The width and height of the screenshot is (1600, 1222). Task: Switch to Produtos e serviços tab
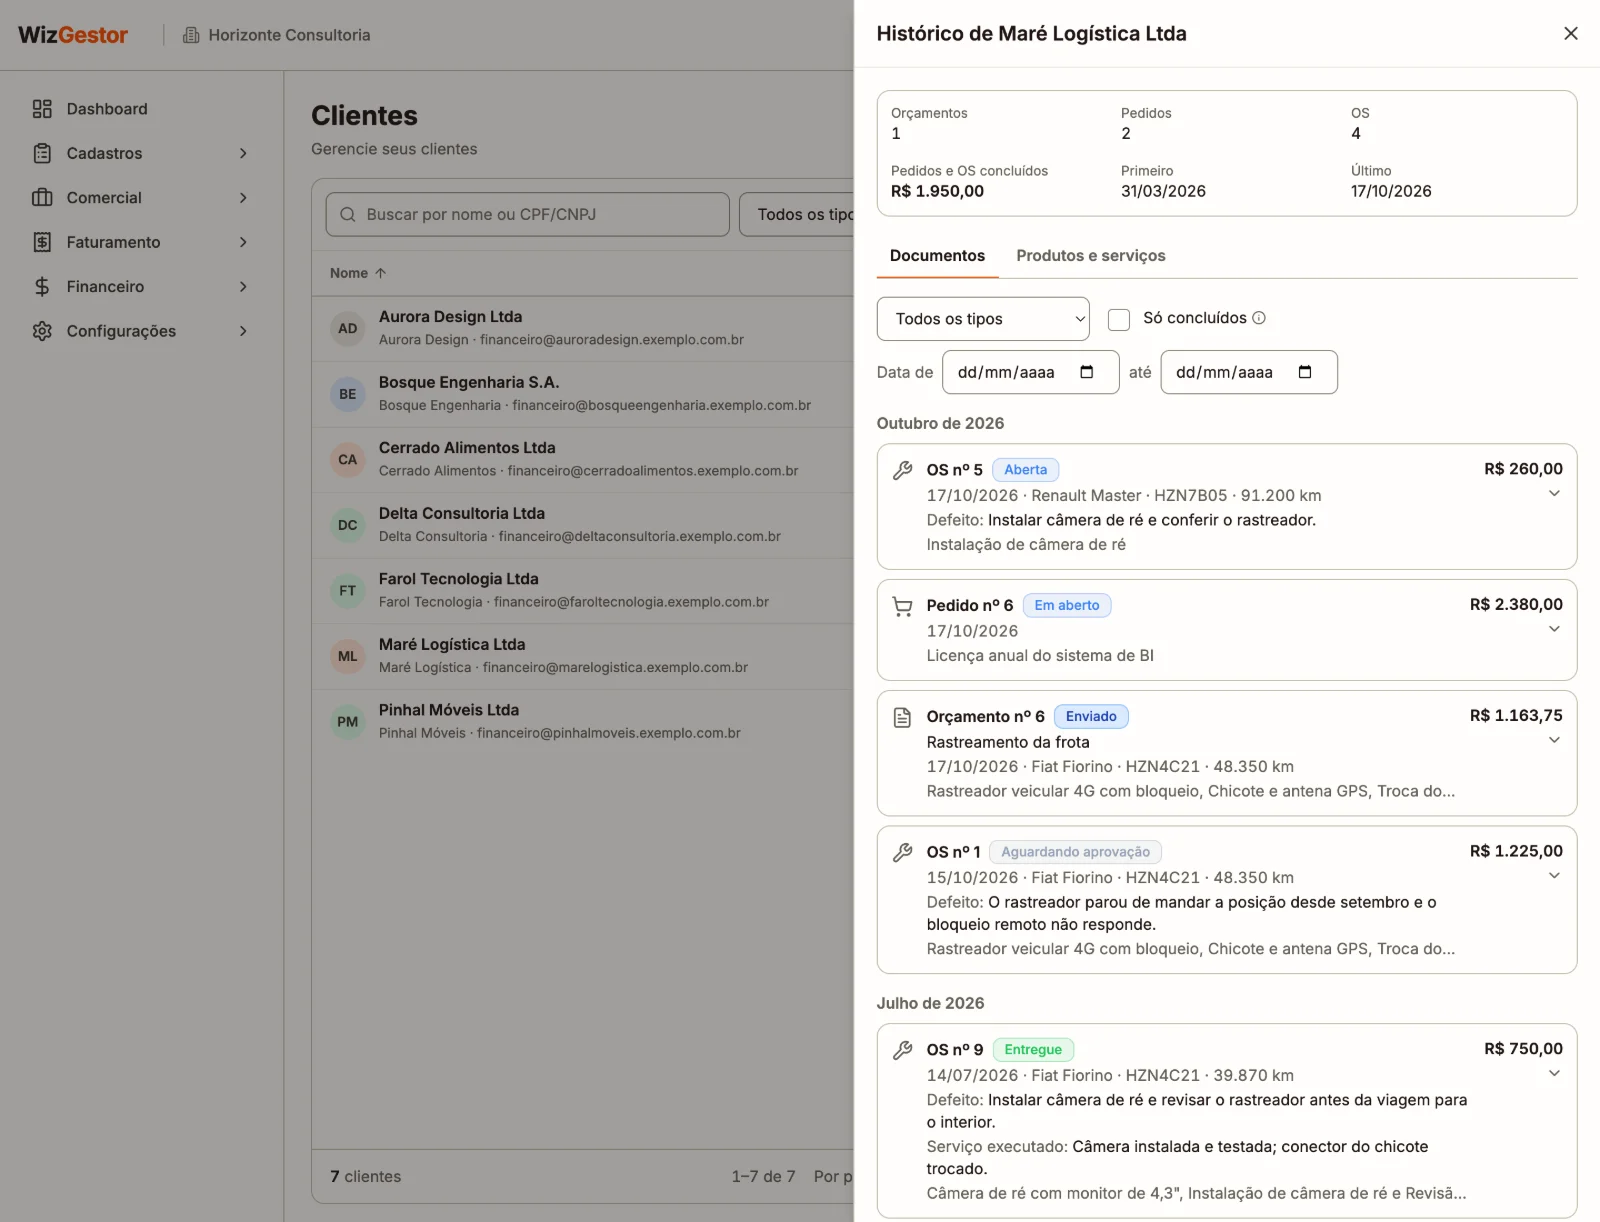1091,256
